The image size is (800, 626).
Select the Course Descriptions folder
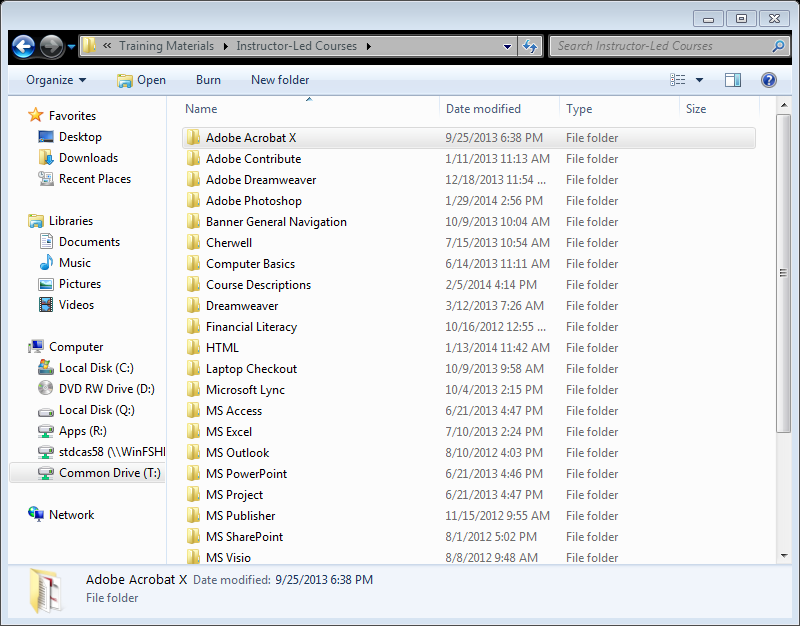click(258, 285)
